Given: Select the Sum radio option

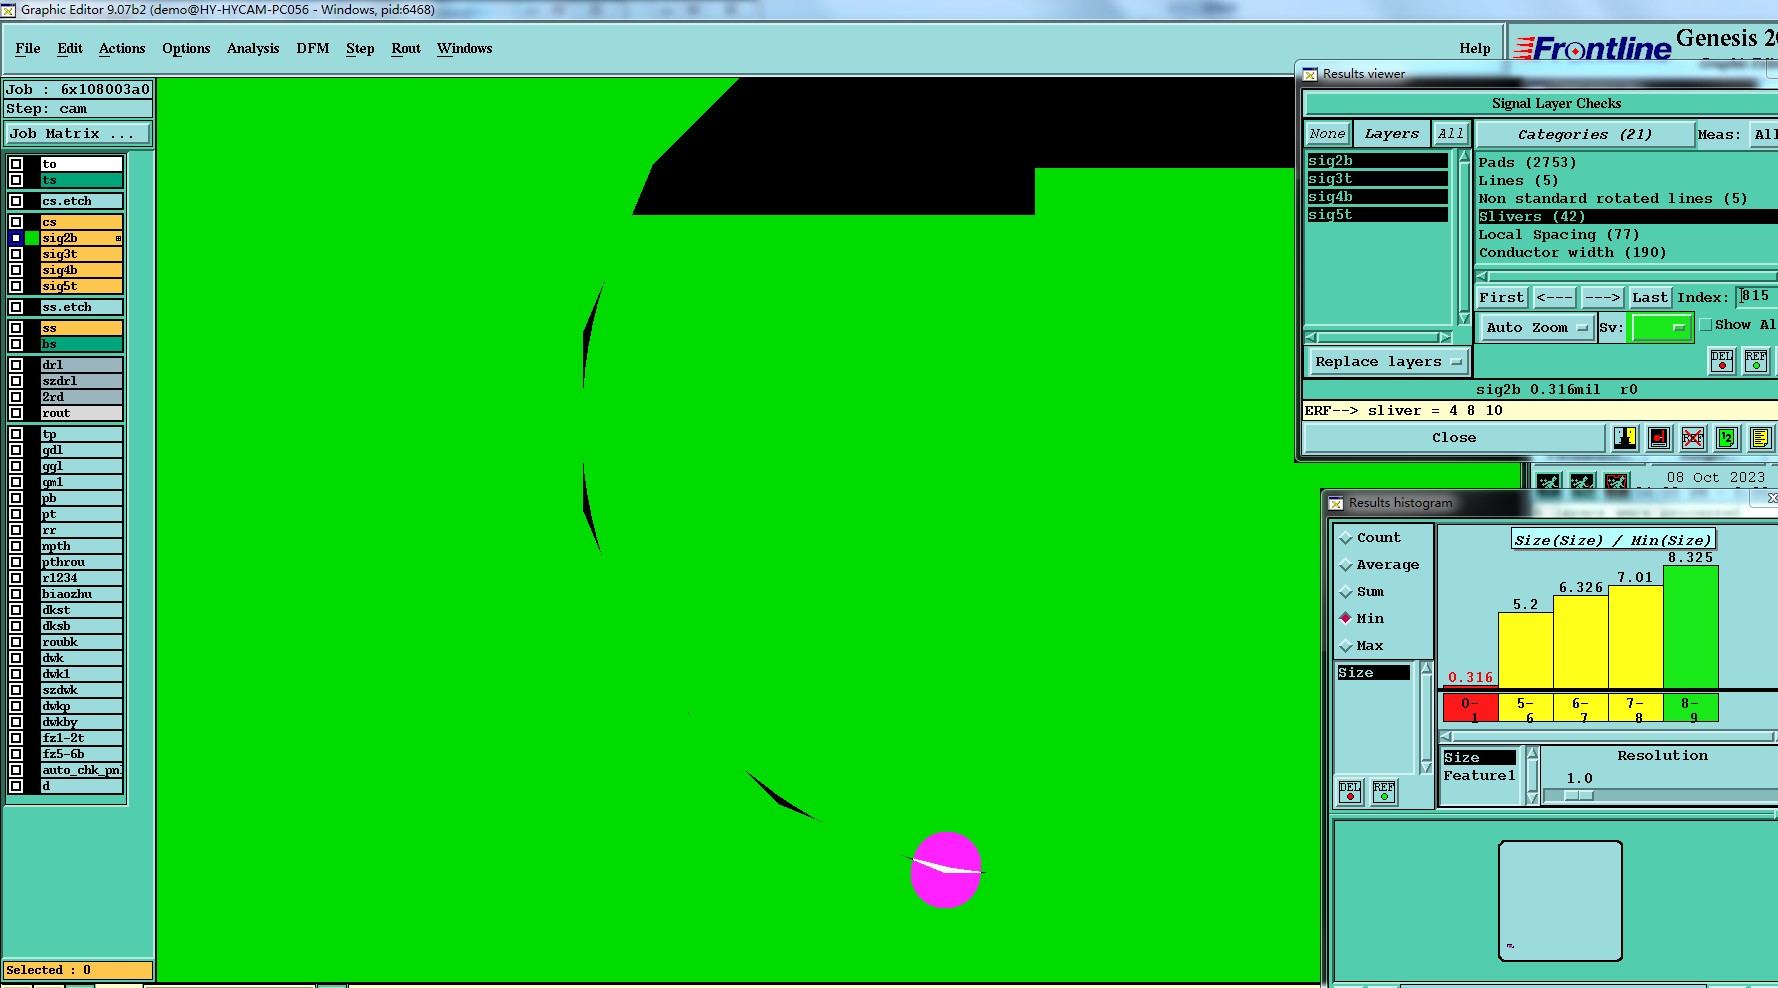Looking at the screenshot, I should click(x=1346, y=592).
